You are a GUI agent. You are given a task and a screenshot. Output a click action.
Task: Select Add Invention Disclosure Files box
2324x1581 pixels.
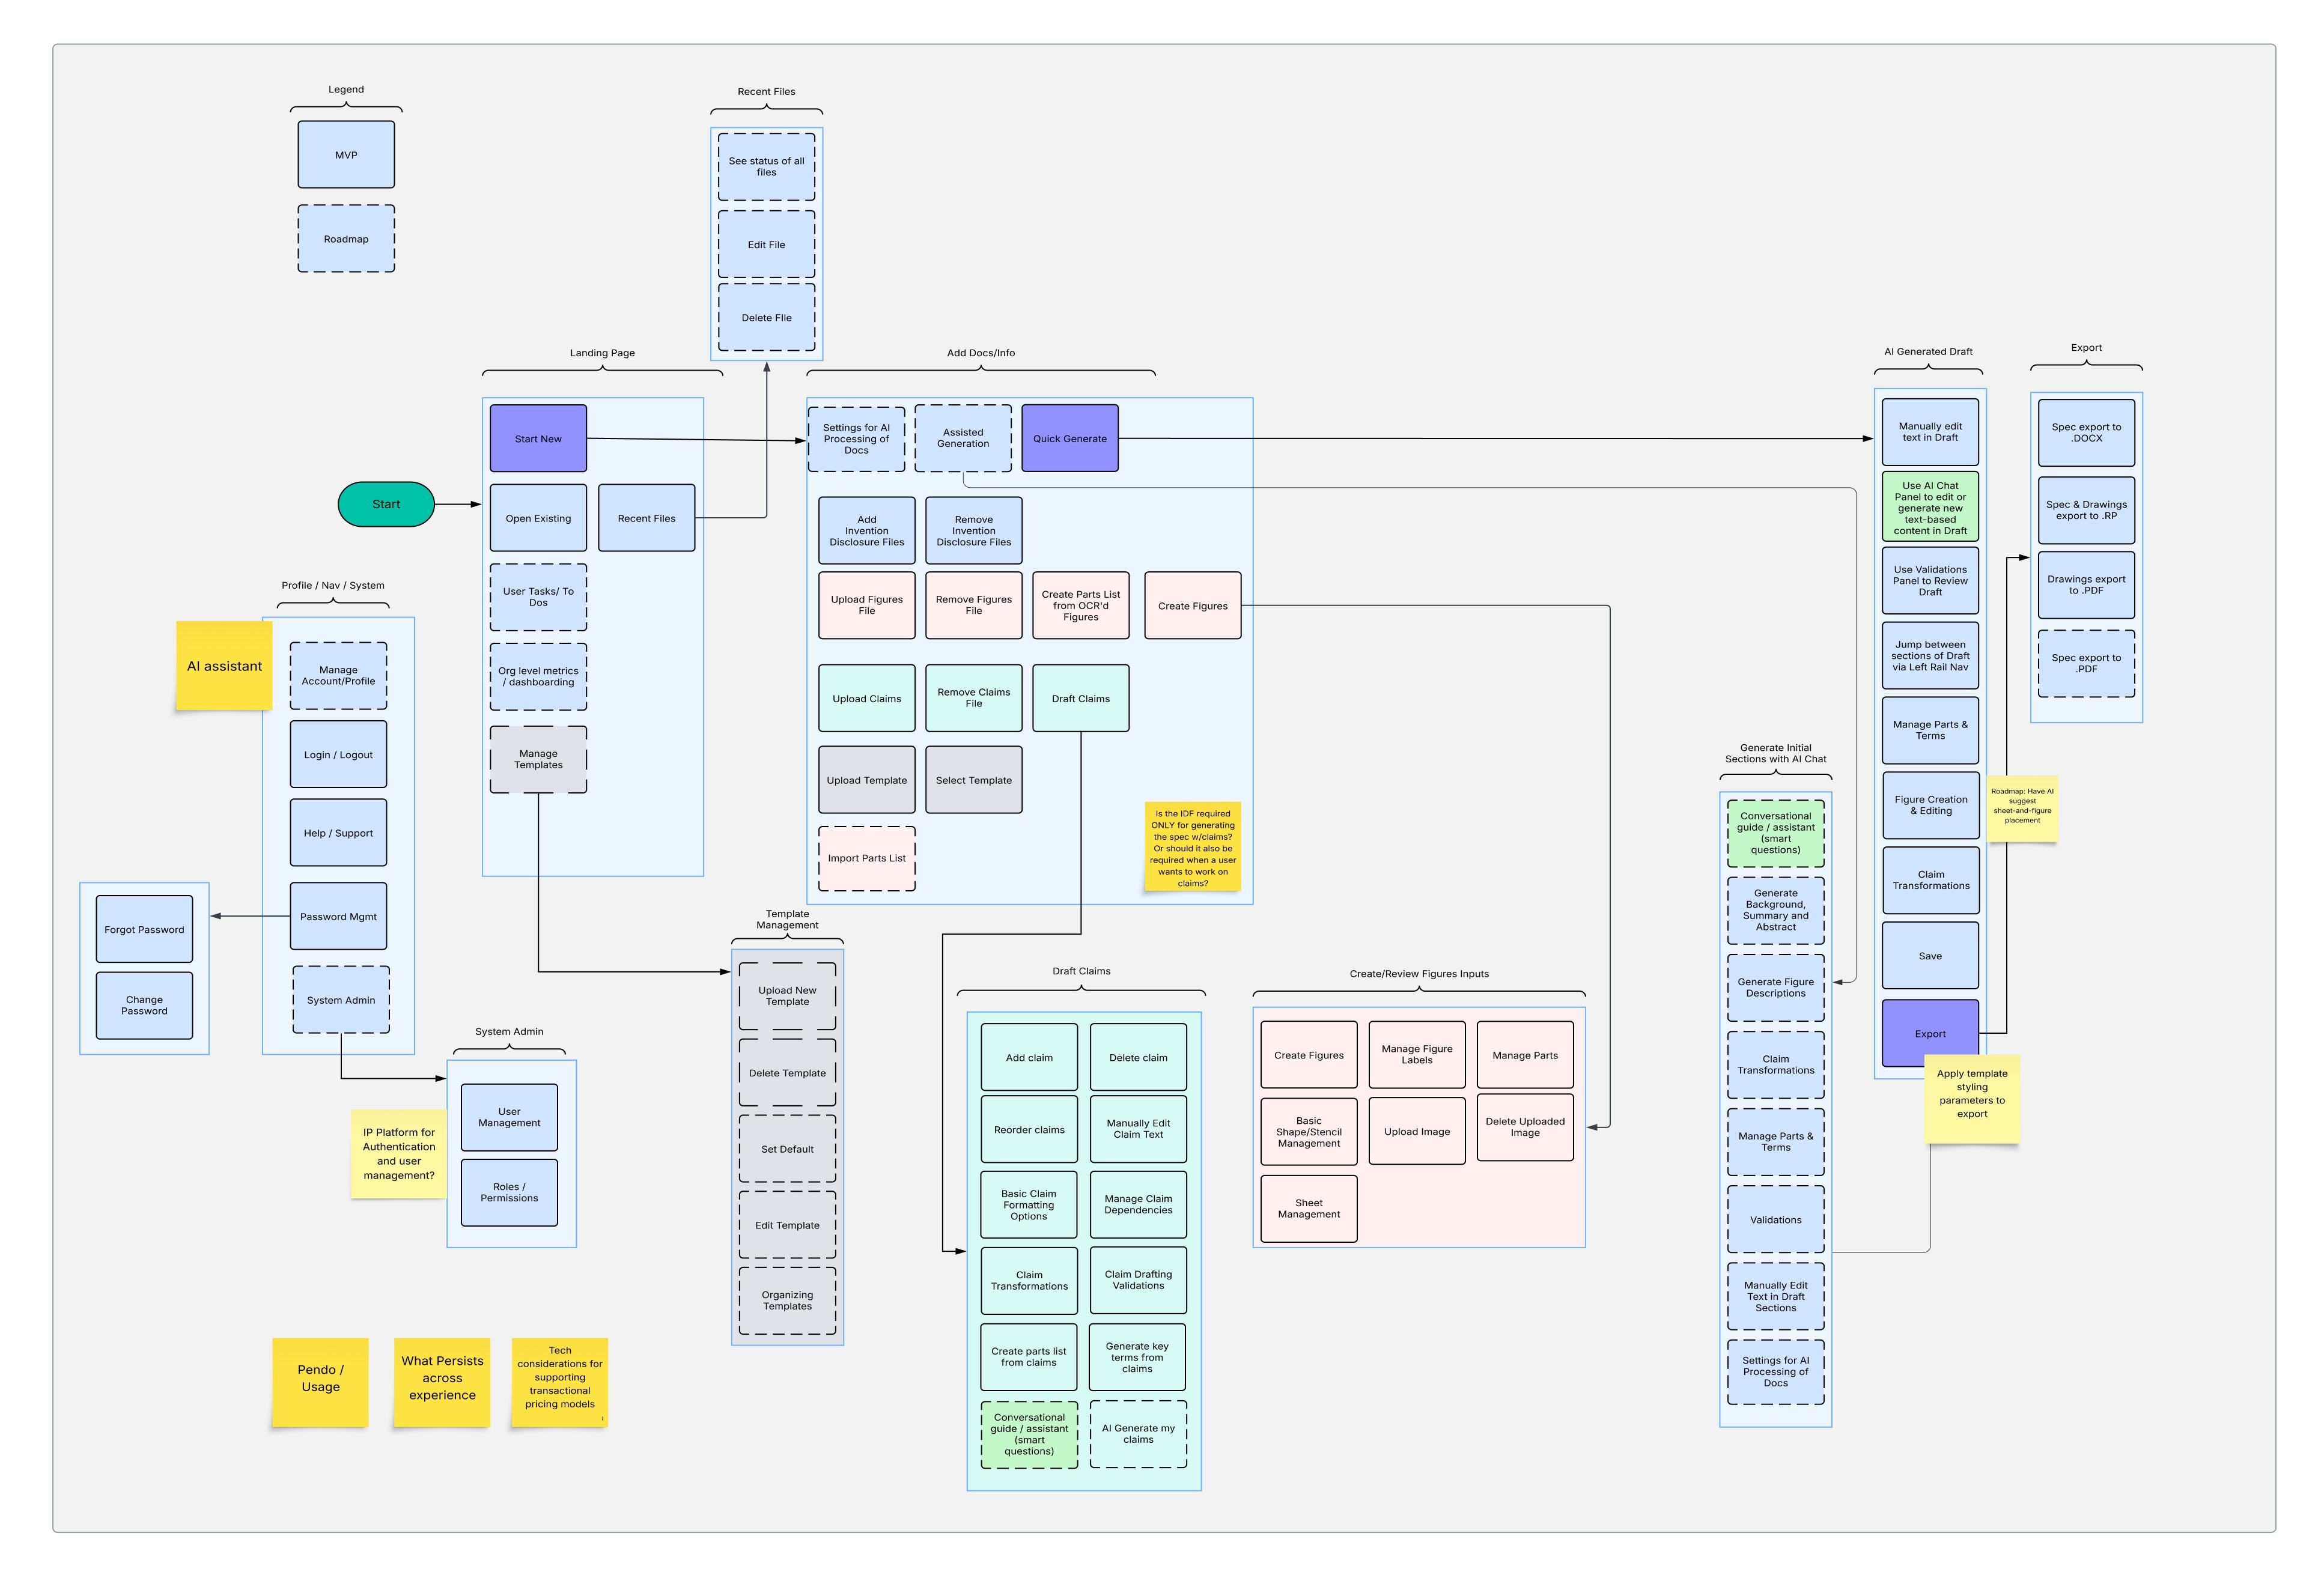867,531
